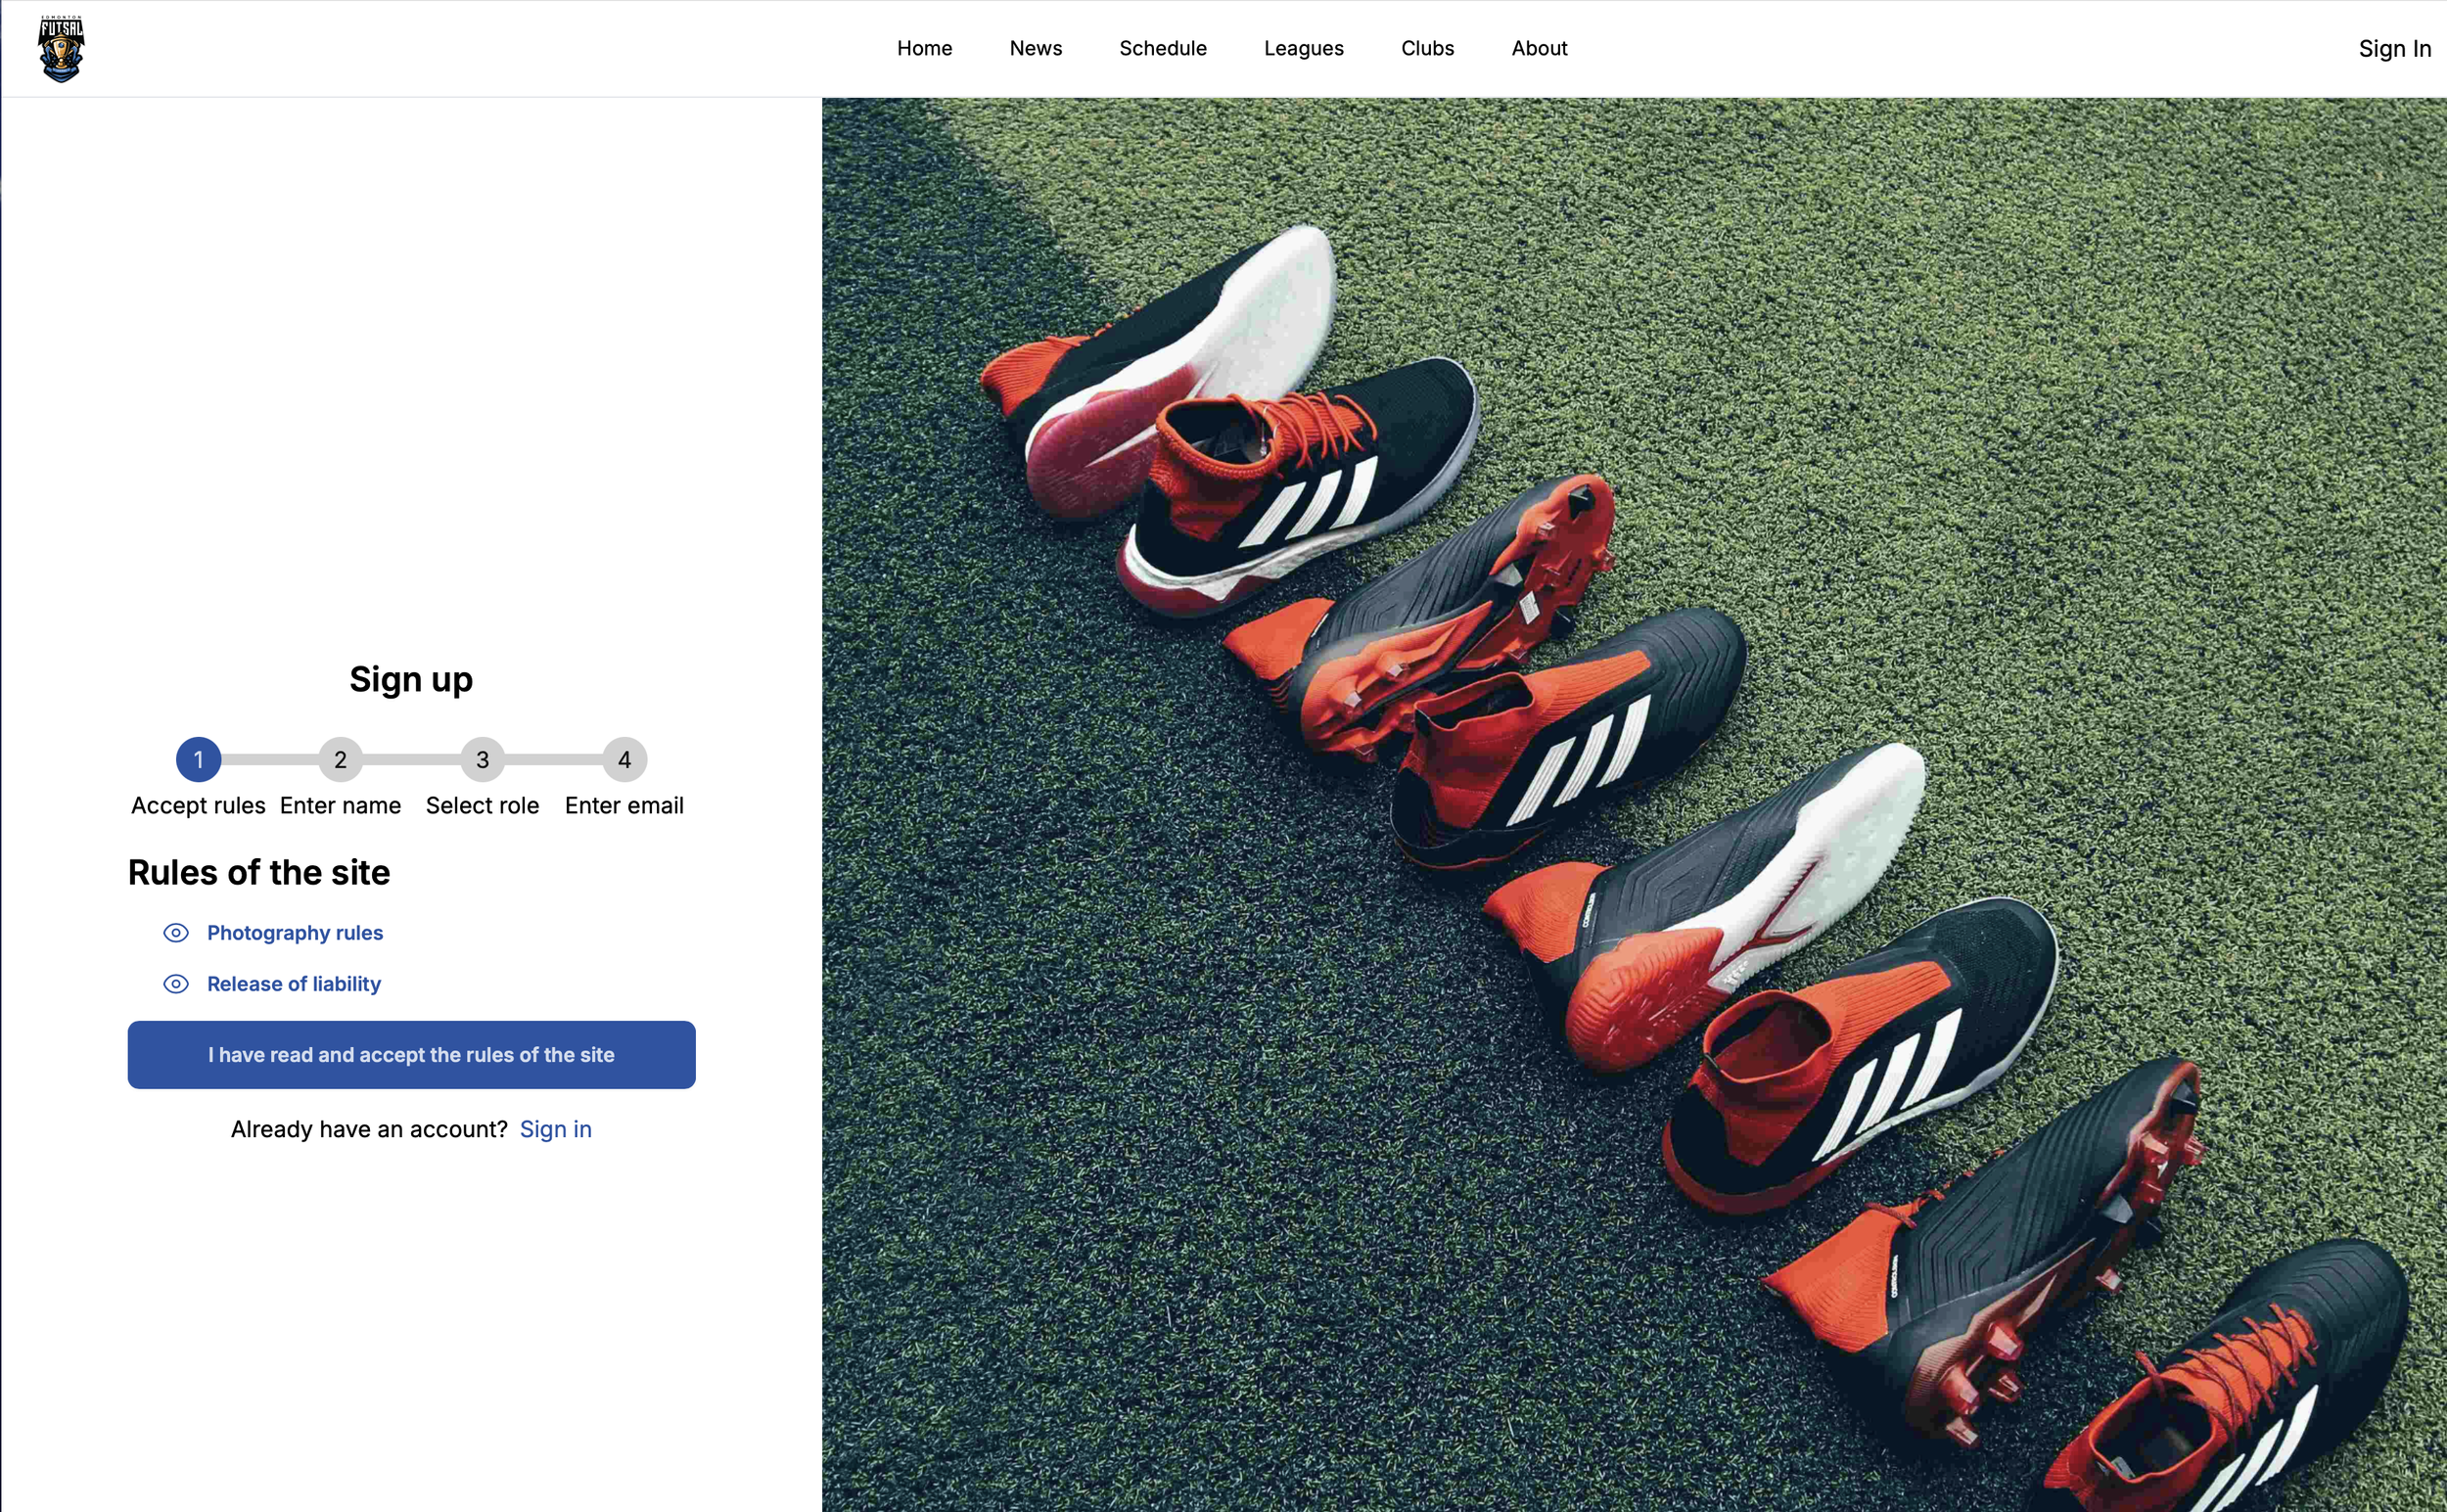Visit the About page
2447x1512 pixels.
coord(1539,48)
